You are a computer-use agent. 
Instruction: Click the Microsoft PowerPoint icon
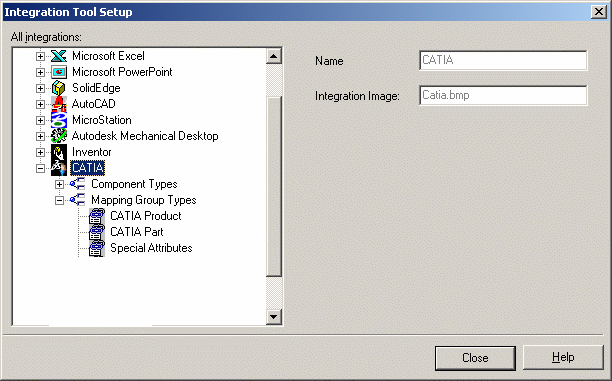point(59,72)
